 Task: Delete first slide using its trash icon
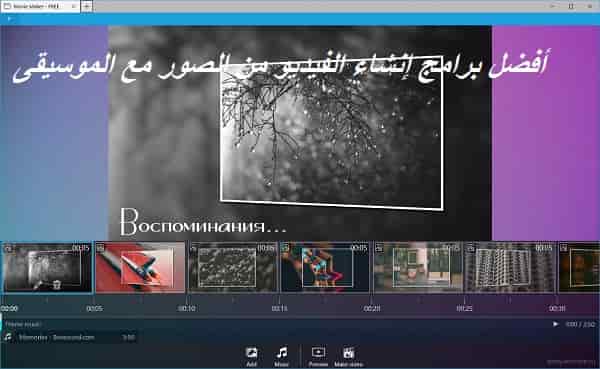pos(57,284)
